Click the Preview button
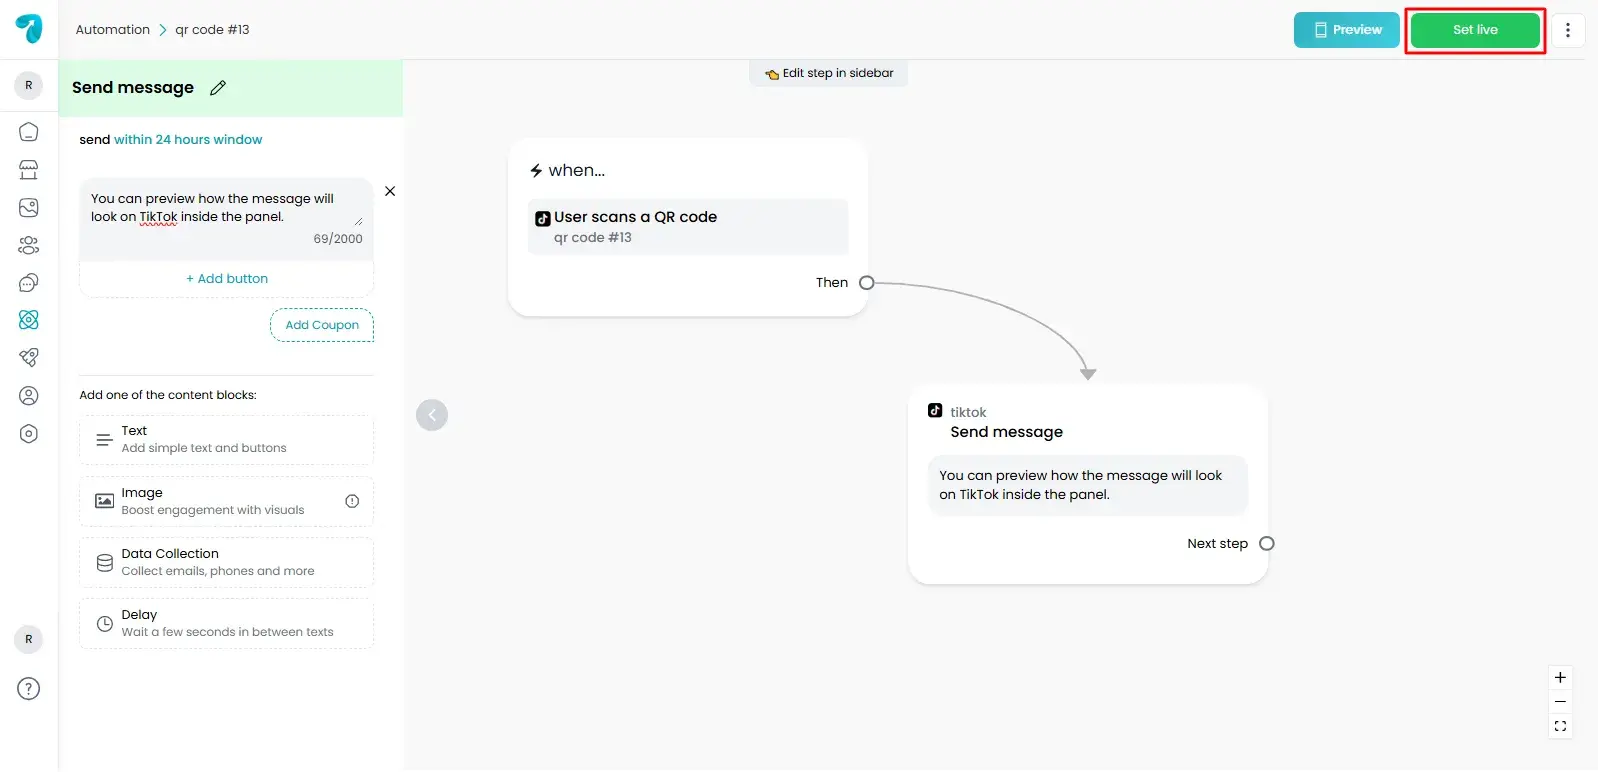Image resolution: width=1598 pixels, height=772 pixels. point(1346,30)
